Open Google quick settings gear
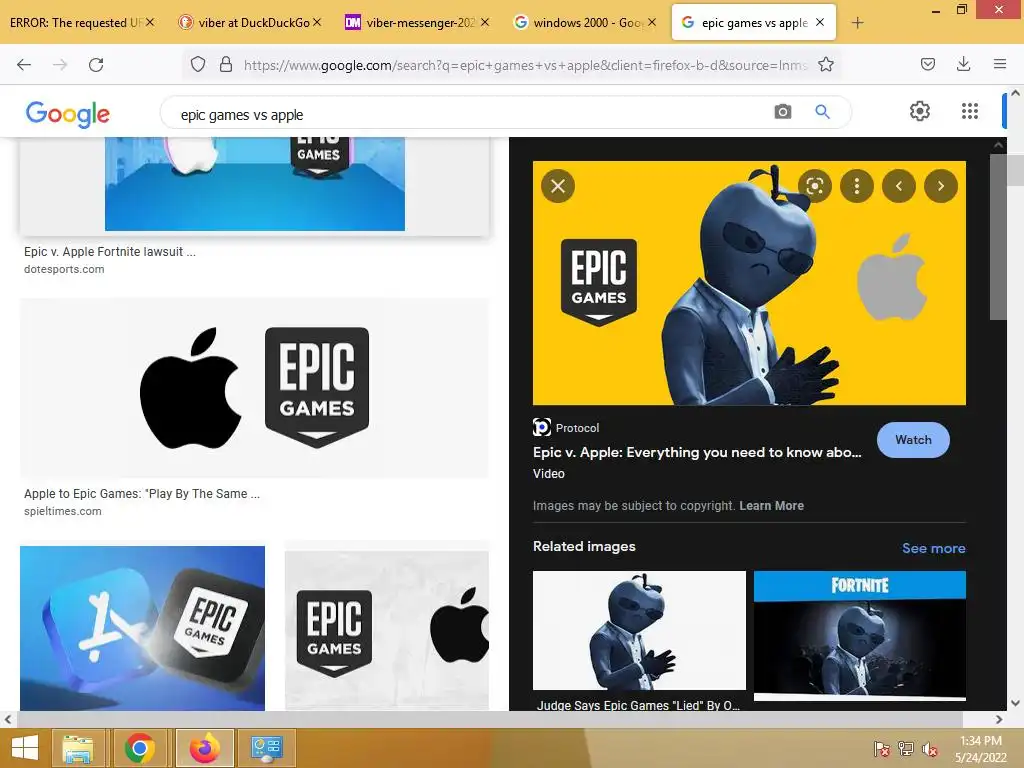The image size is (1024, 768). [x=920, y=111]
